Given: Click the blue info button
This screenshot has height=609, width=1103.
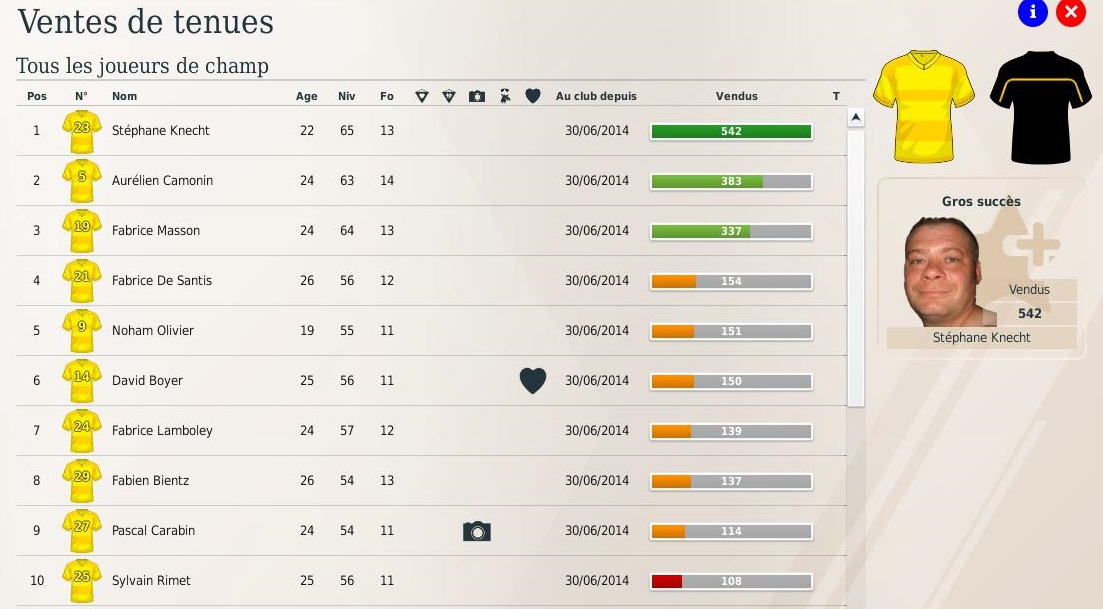Looking at the screenshot, I should click(1033, 12).
